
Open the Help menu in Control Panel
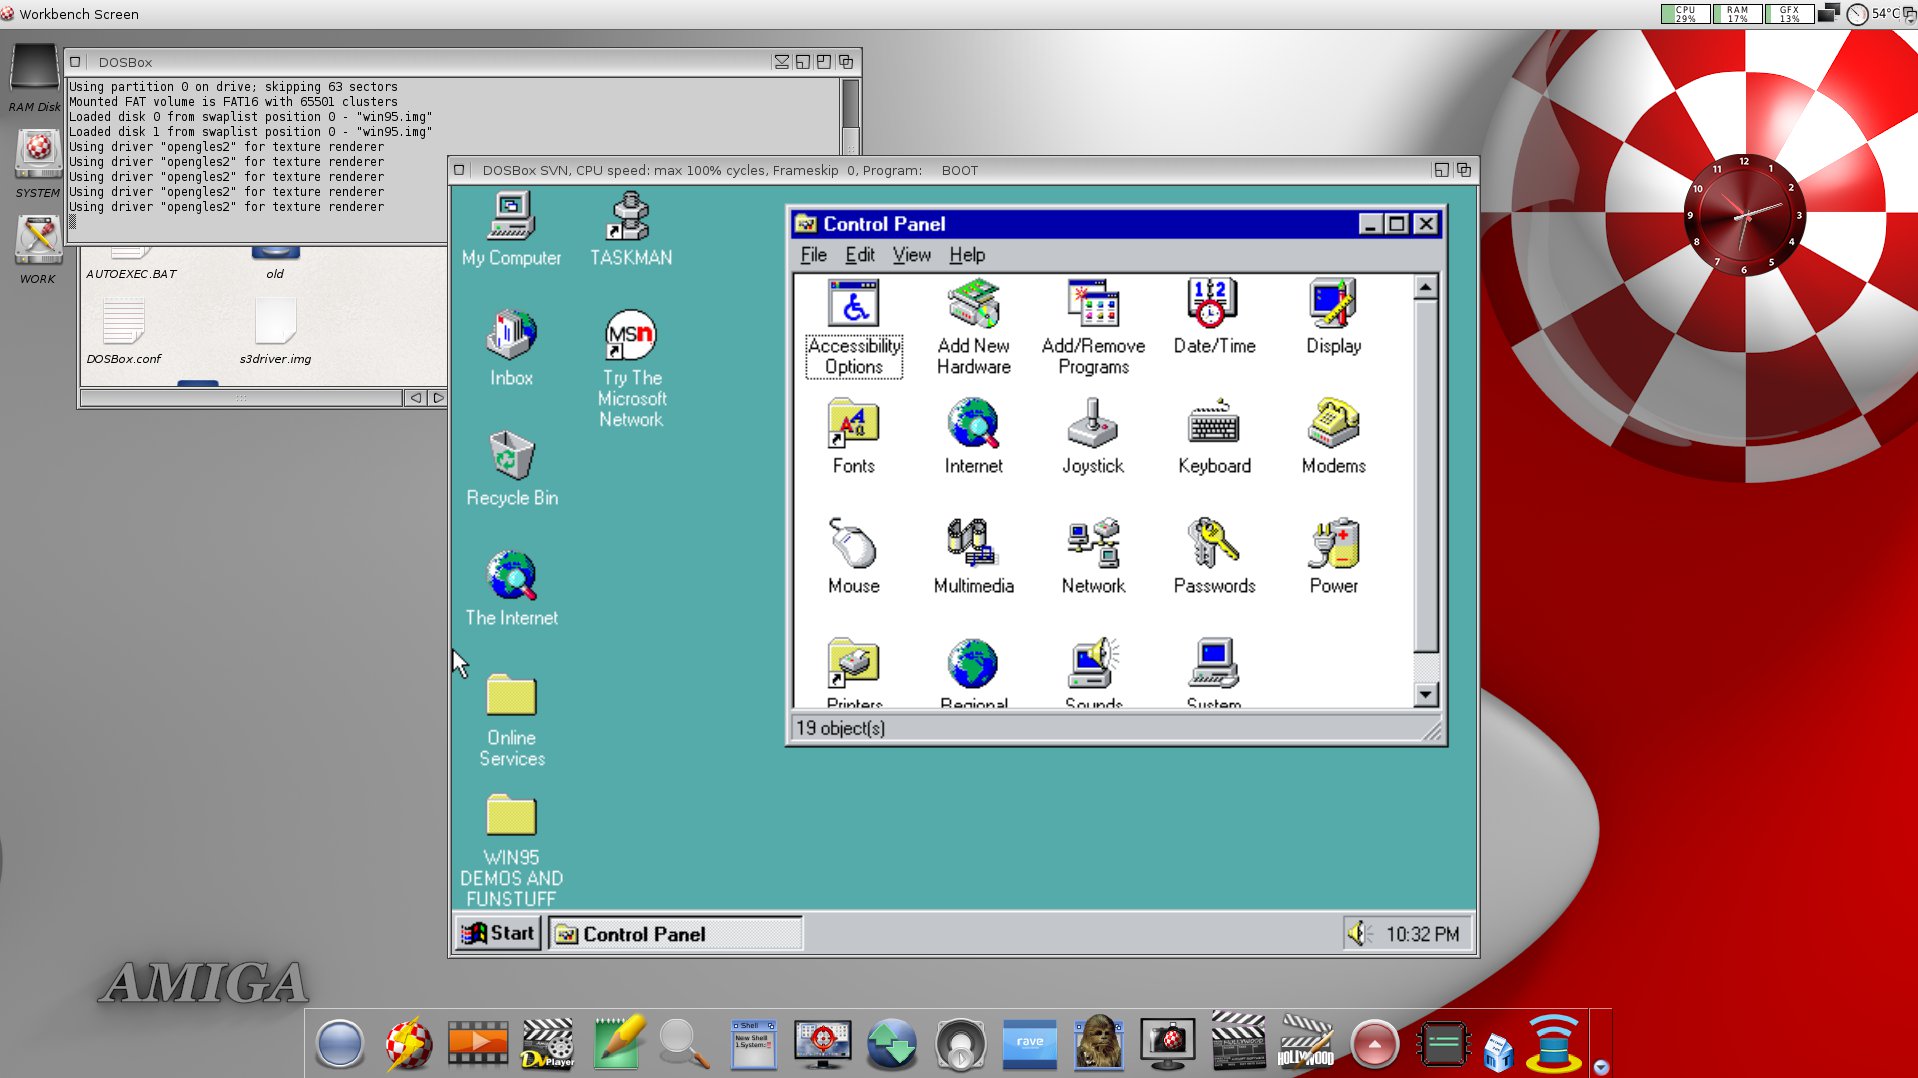pyautogui.click(x=967, y=254)
